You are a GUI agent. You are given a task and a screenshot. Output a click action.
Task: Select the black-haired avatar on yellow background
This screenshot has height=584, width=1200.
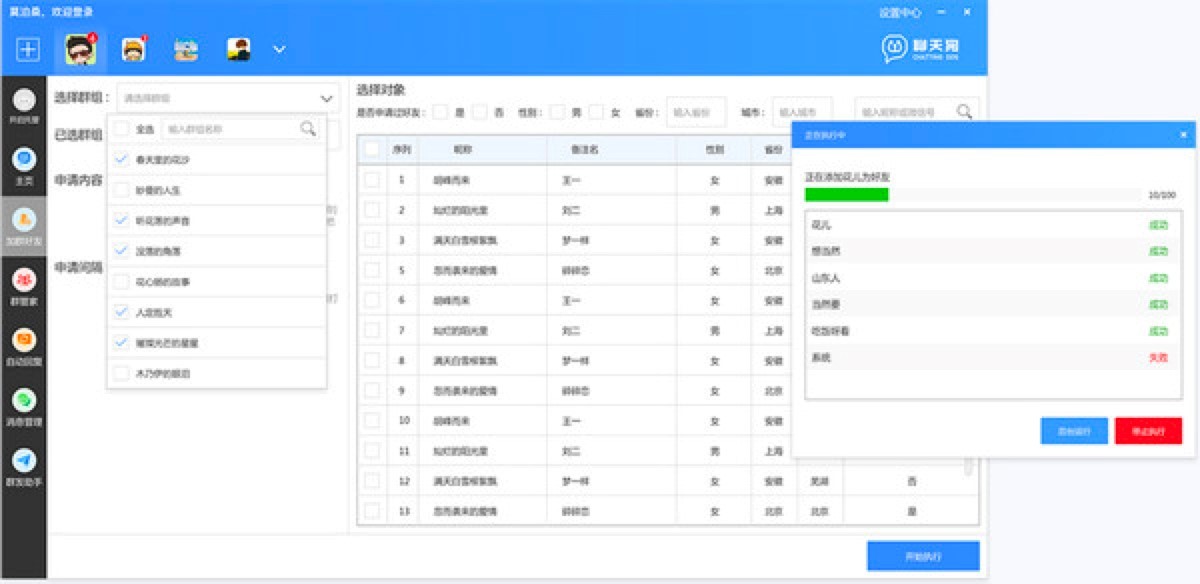[238, 49]
